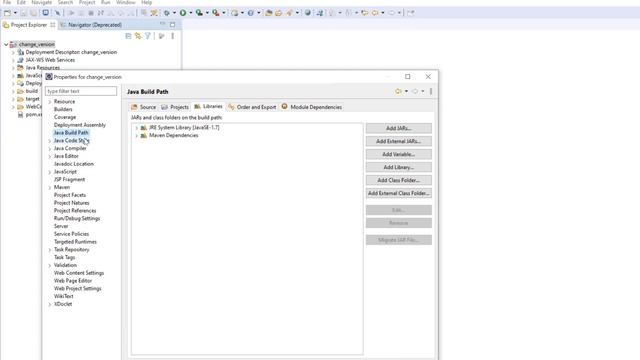This screenshot has height=360, width=640.
Task: Focus the type filter text field
Action: [81, 91]
